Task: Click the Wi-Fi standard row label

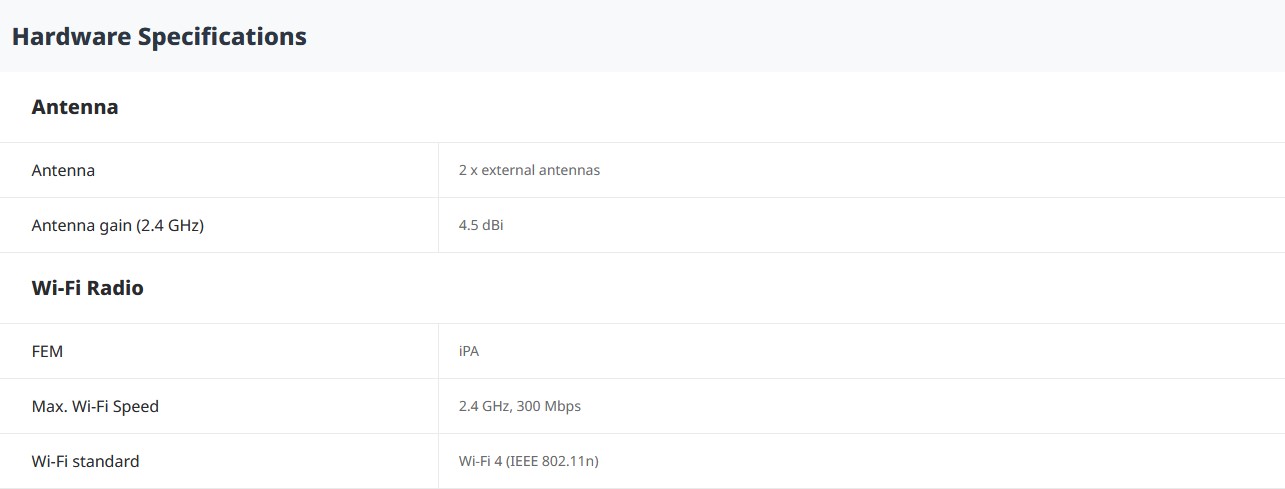Action: [x=86, y=461]
